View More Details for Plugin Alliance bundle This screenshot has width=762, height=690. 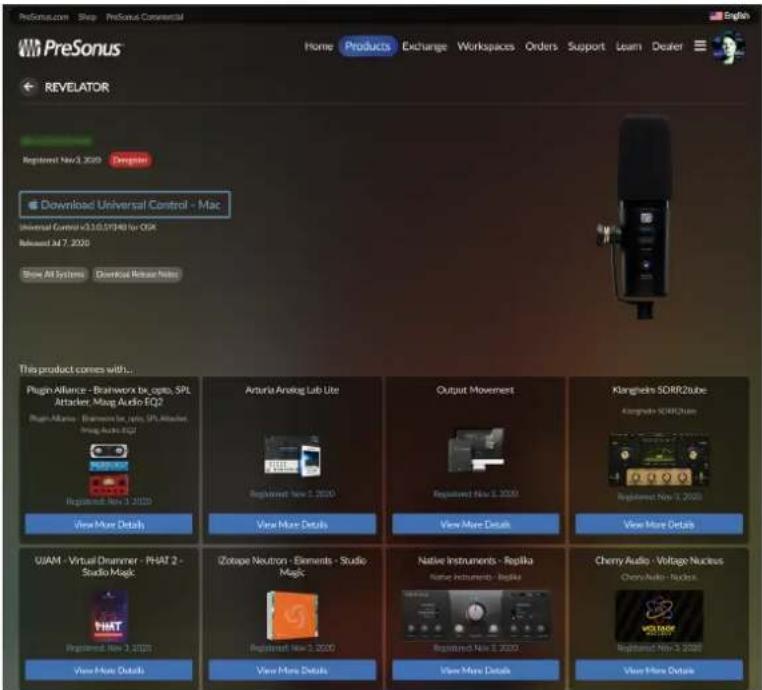[x=109, y=524]
